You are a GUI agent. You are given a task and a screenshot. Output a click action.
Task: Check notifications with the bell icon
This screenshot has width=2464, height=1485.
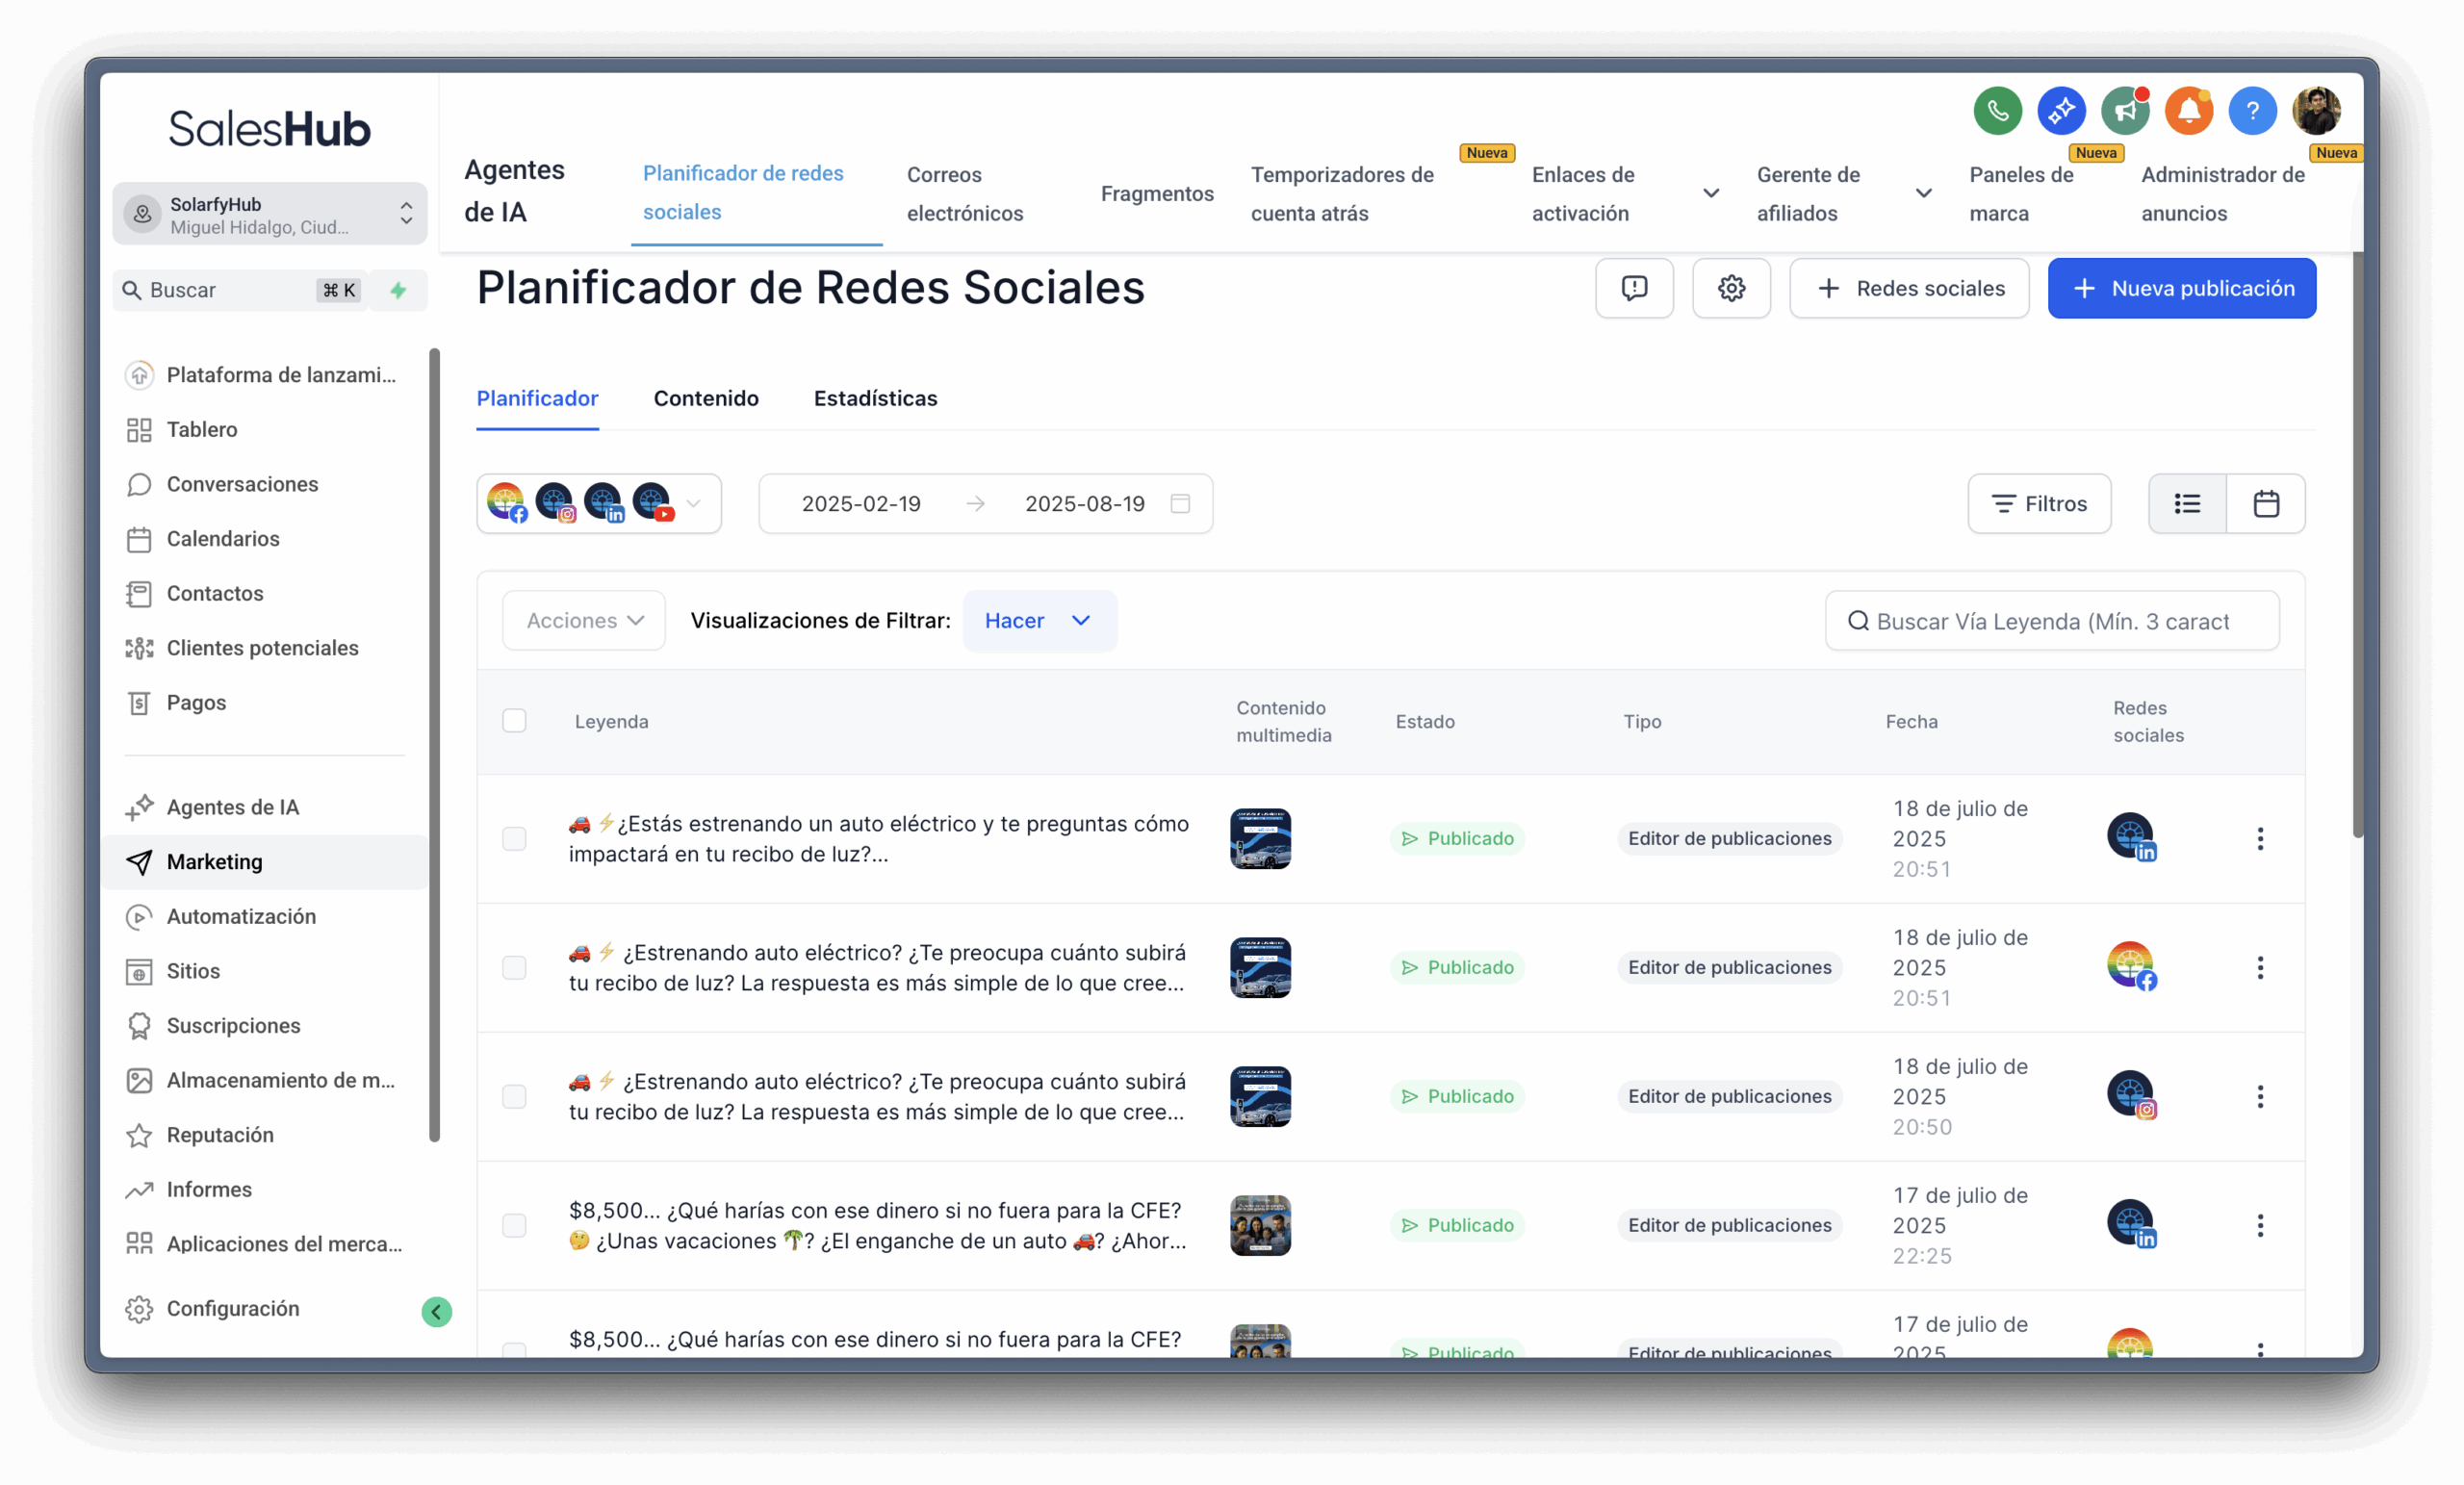2189,111
